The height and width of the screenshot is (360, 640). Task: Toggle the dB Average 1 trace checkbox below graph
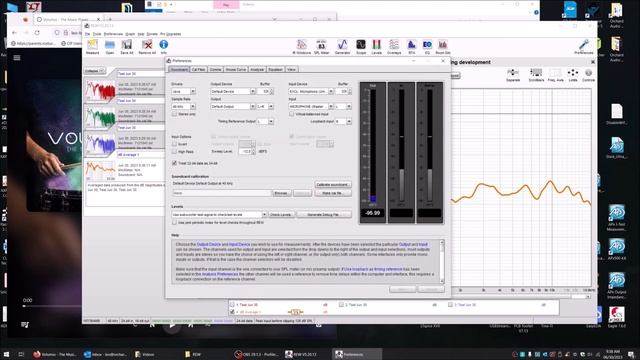coord(232,312)
